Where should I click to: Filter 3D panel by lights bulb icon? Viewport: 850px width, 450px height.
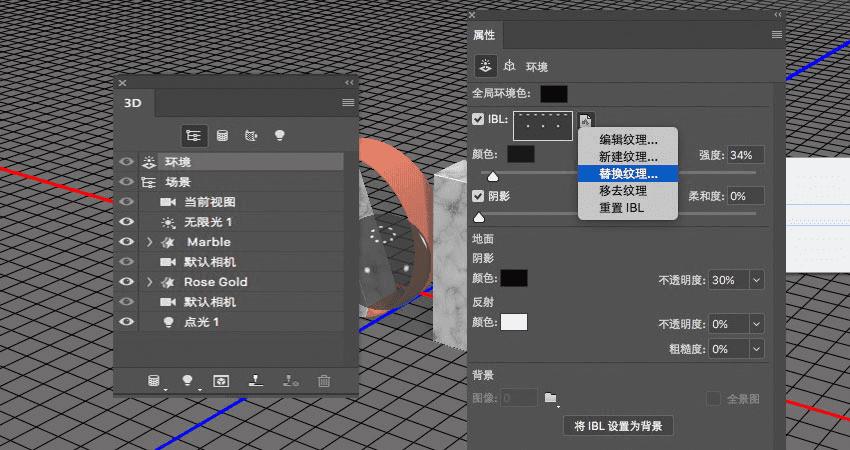[x=279, y=136]
